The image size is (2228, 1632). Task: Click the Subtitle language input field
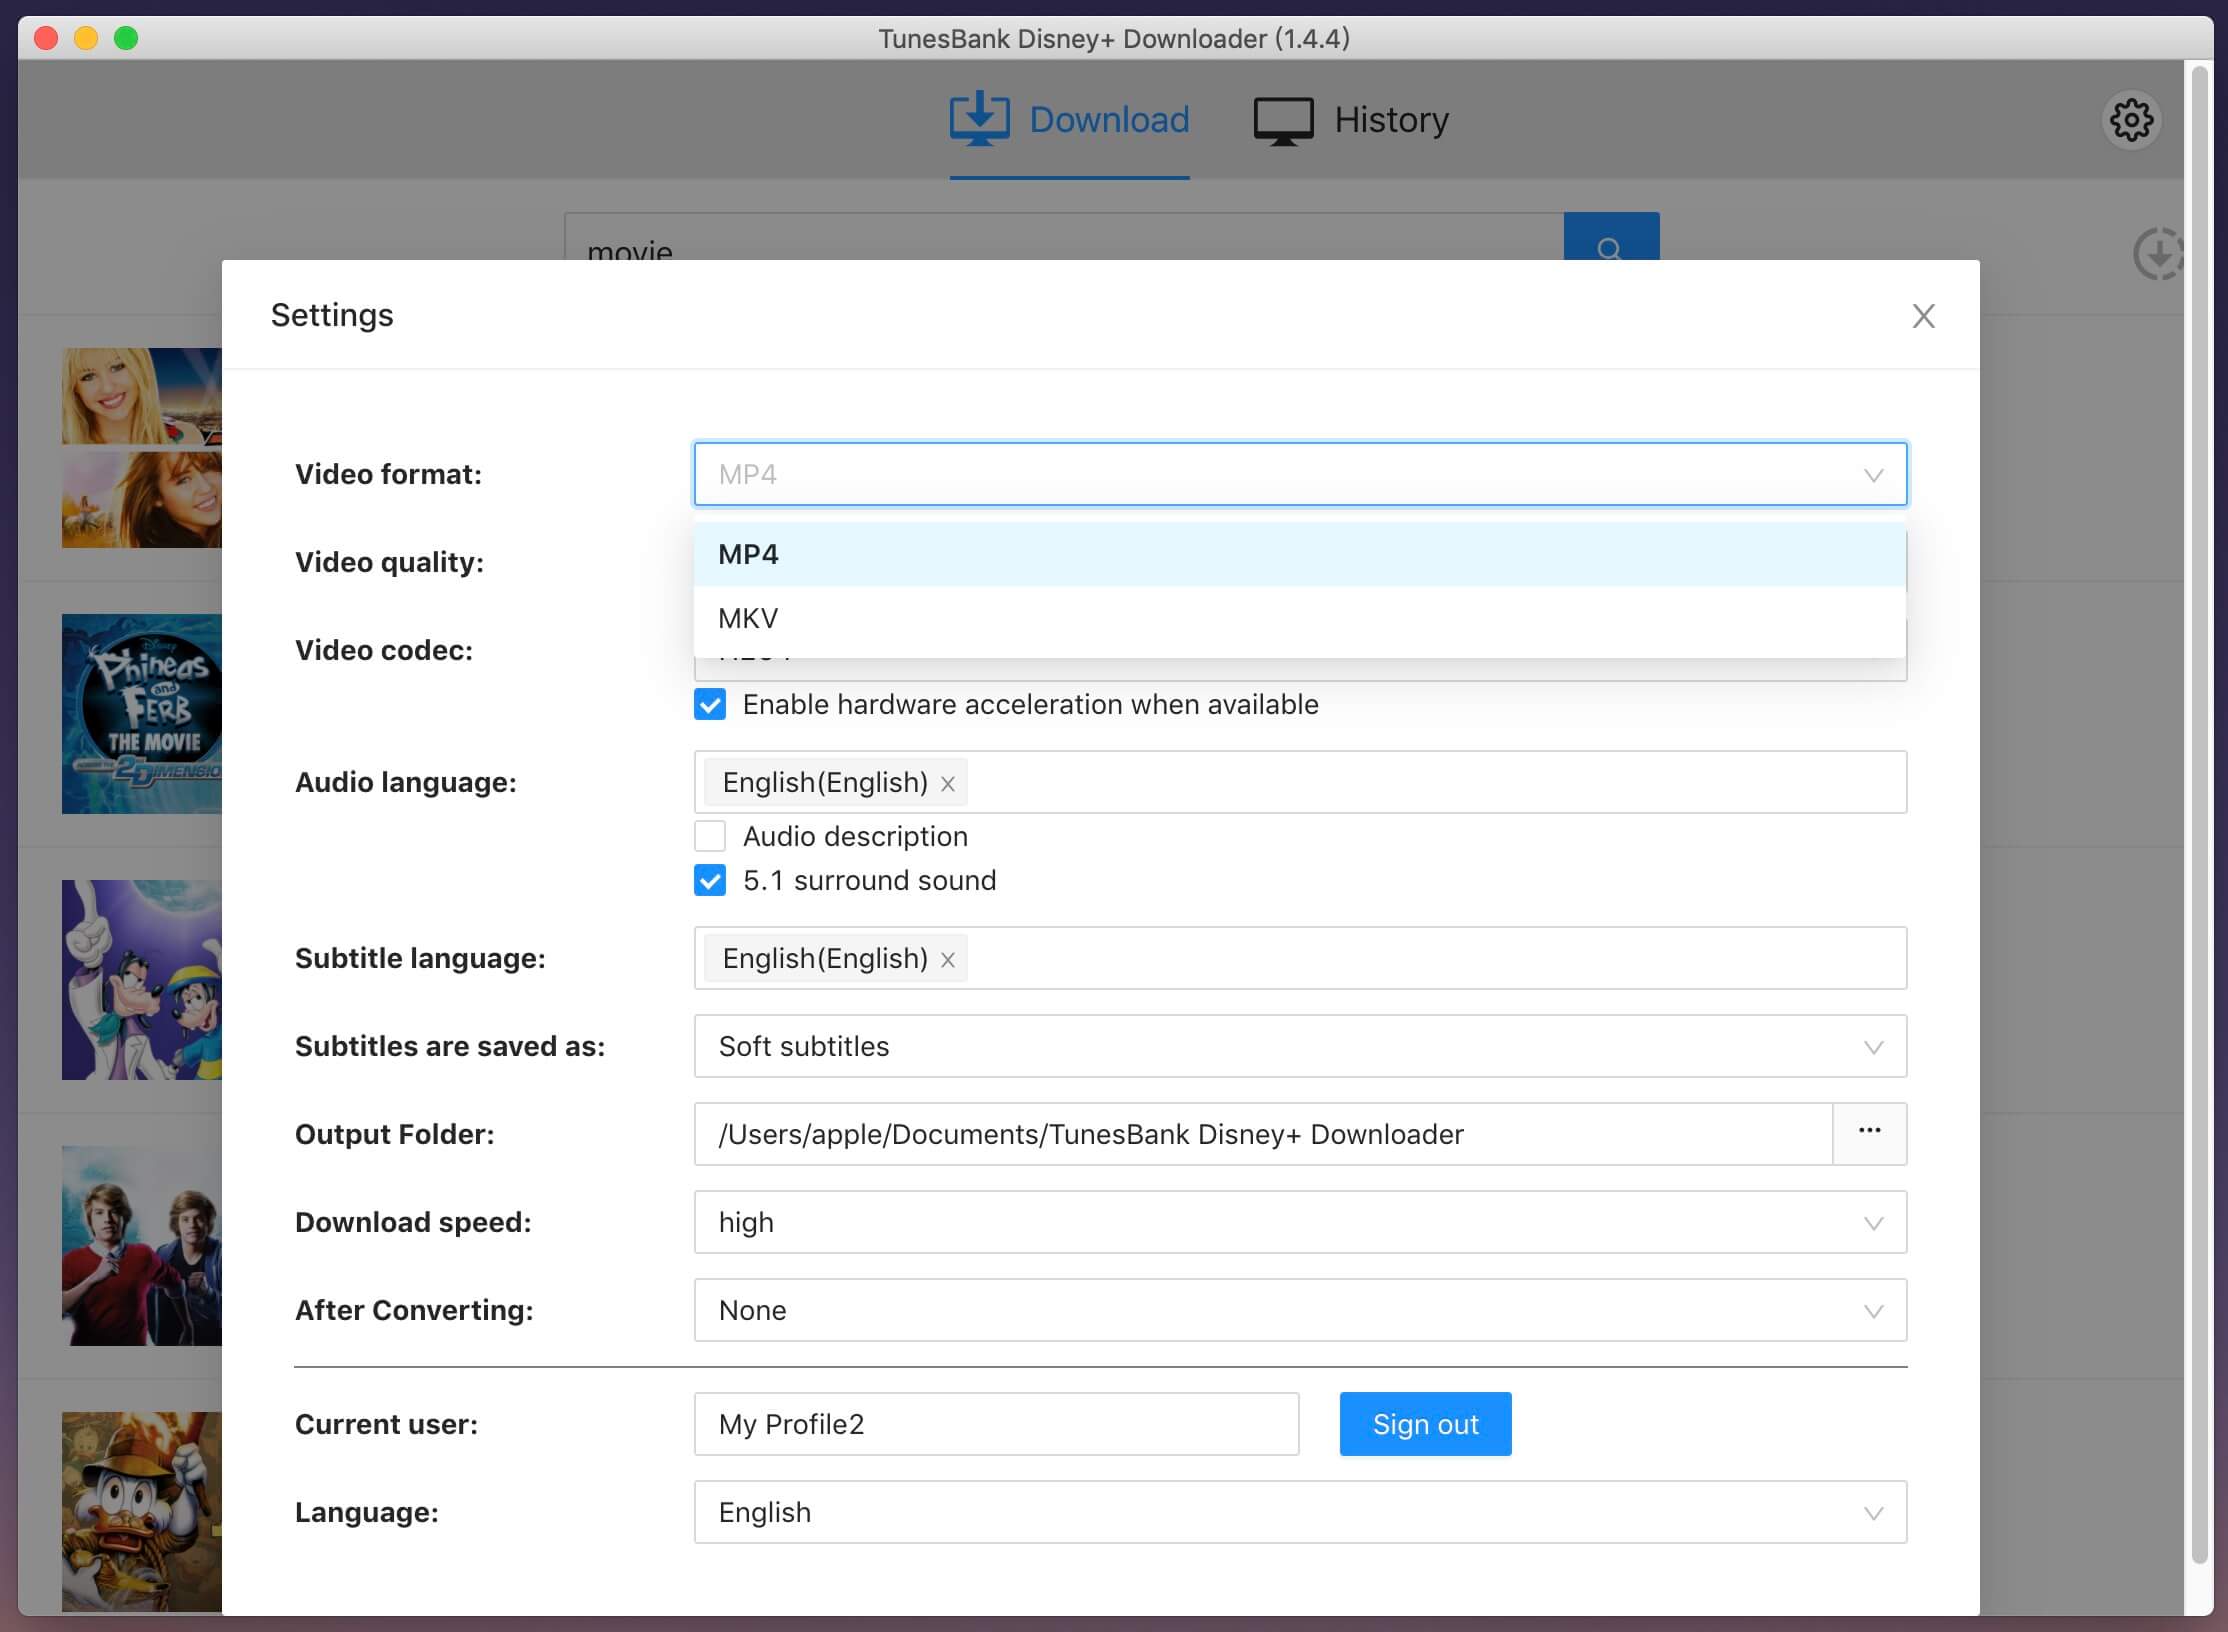coord(1300,958)
